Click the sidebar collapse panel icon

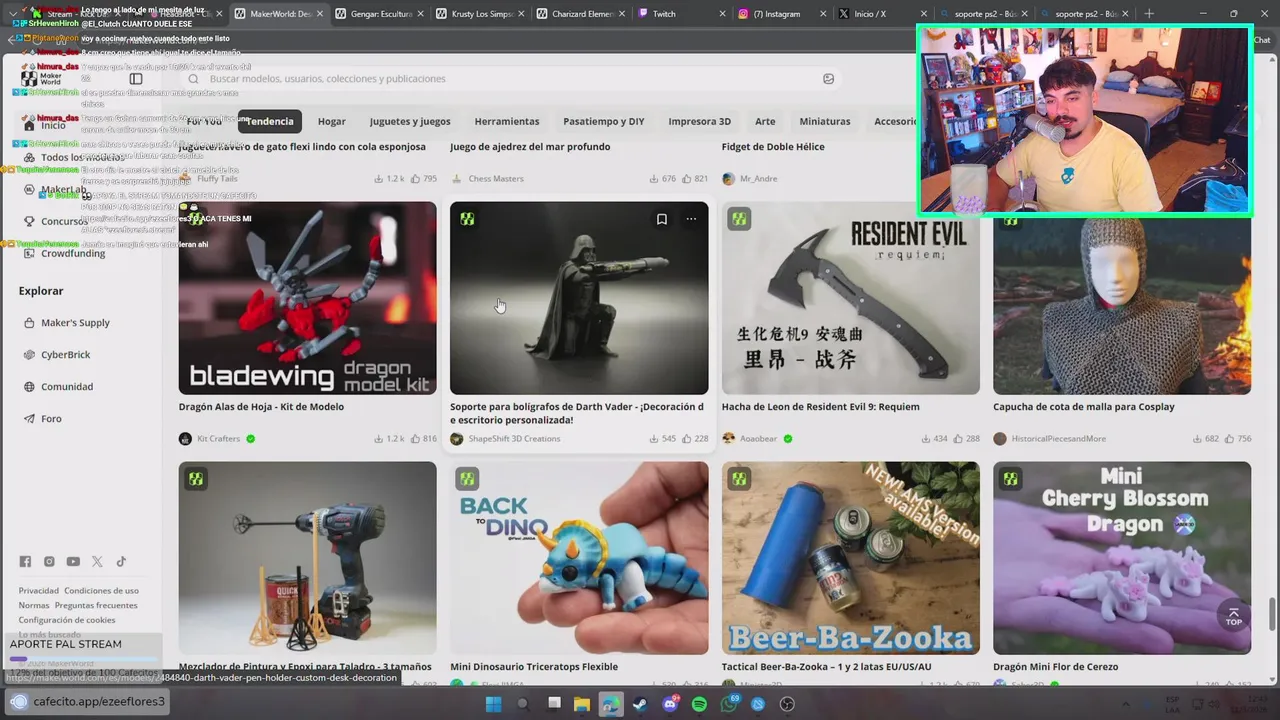click(136, 79)
